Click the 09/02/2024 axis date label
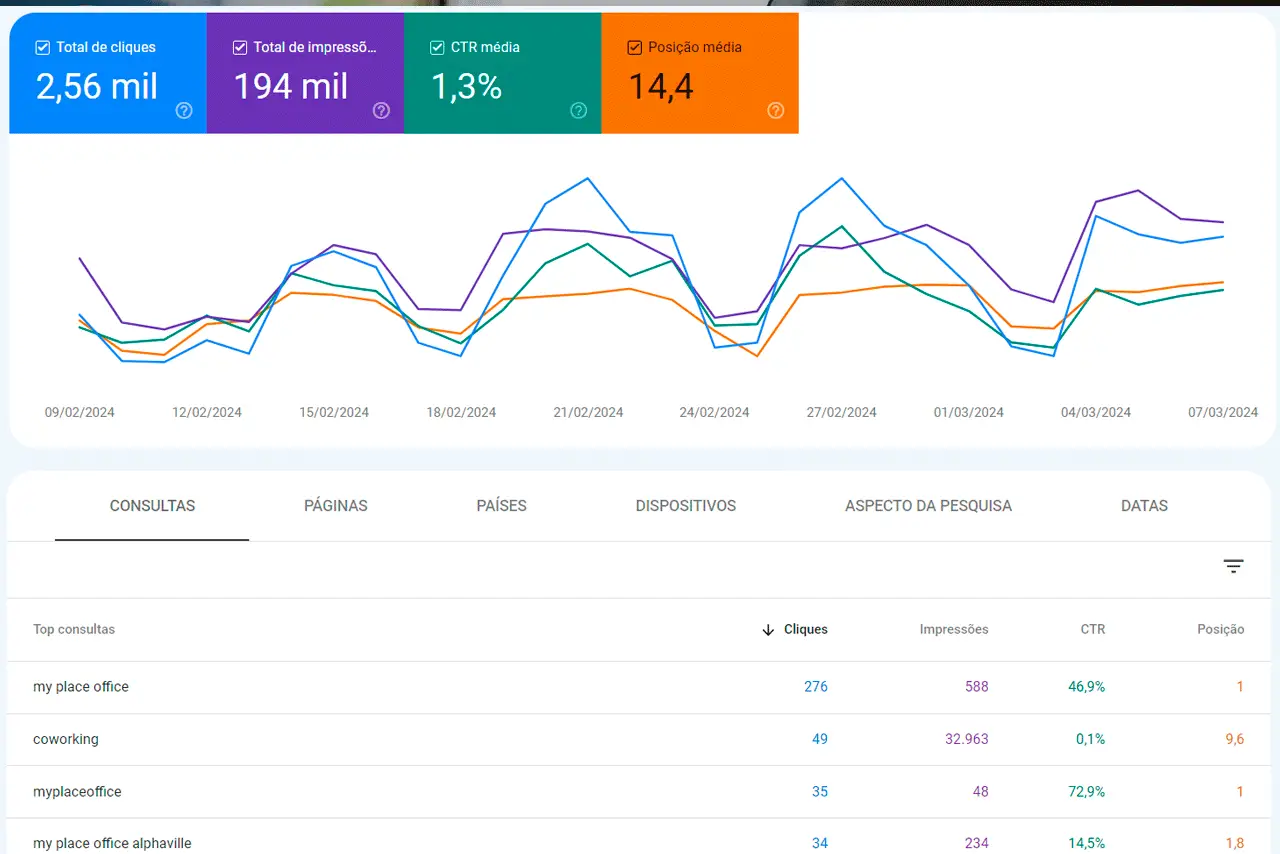Viewport: 1280px width, 854px height. pyautogui.click(x=80, y=412)
